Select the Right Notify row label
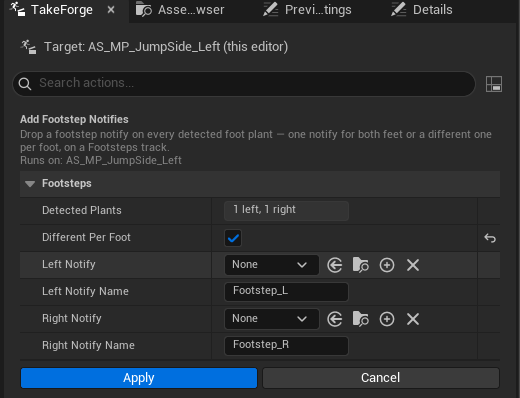This screenshot has width=520, height=398. coord(72,319)
